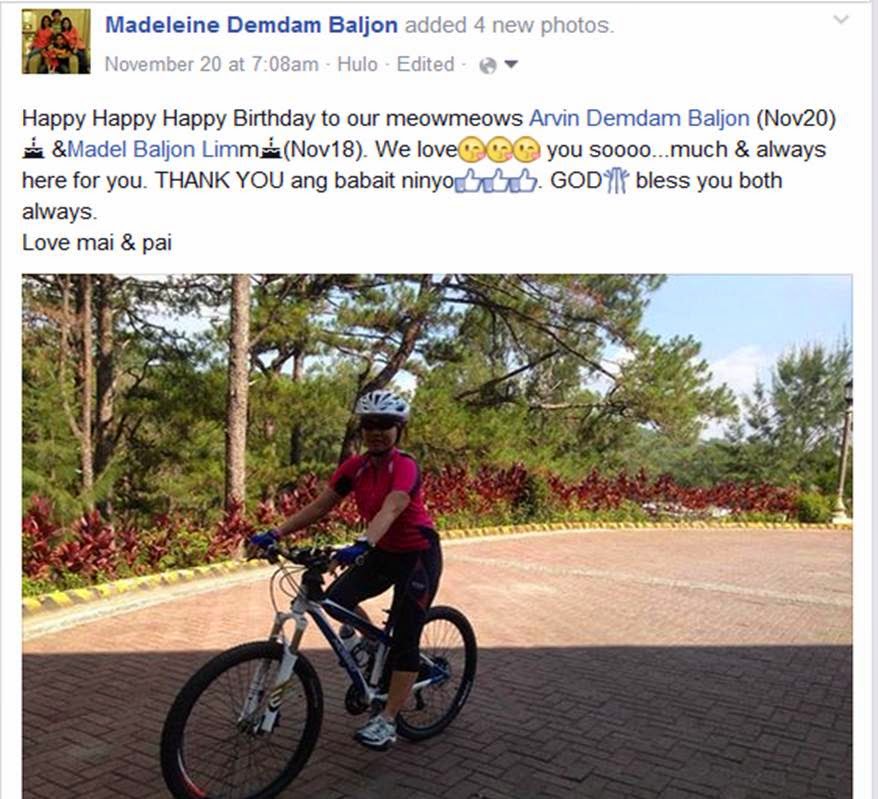
Task: Expand the privacy audience dropdown arrow
Action: 511,64
